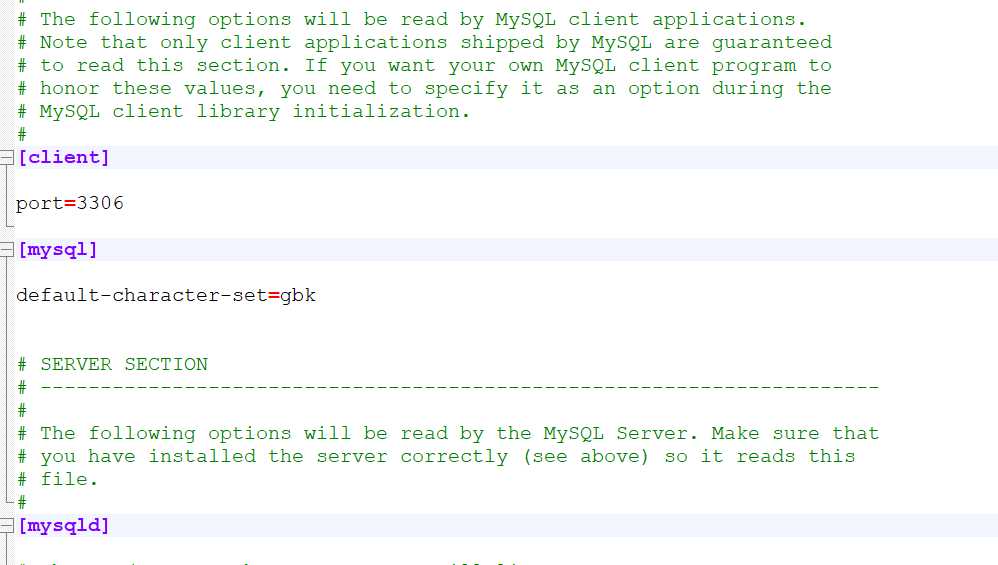Collapse the [mysqld] section fold marker
Image resolution: width=998 pixels, height=565 pixels.
tap(6, 525)
